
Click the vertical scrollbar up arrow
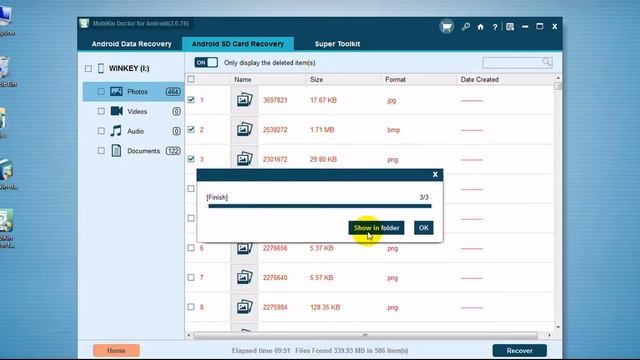point(558,78)
